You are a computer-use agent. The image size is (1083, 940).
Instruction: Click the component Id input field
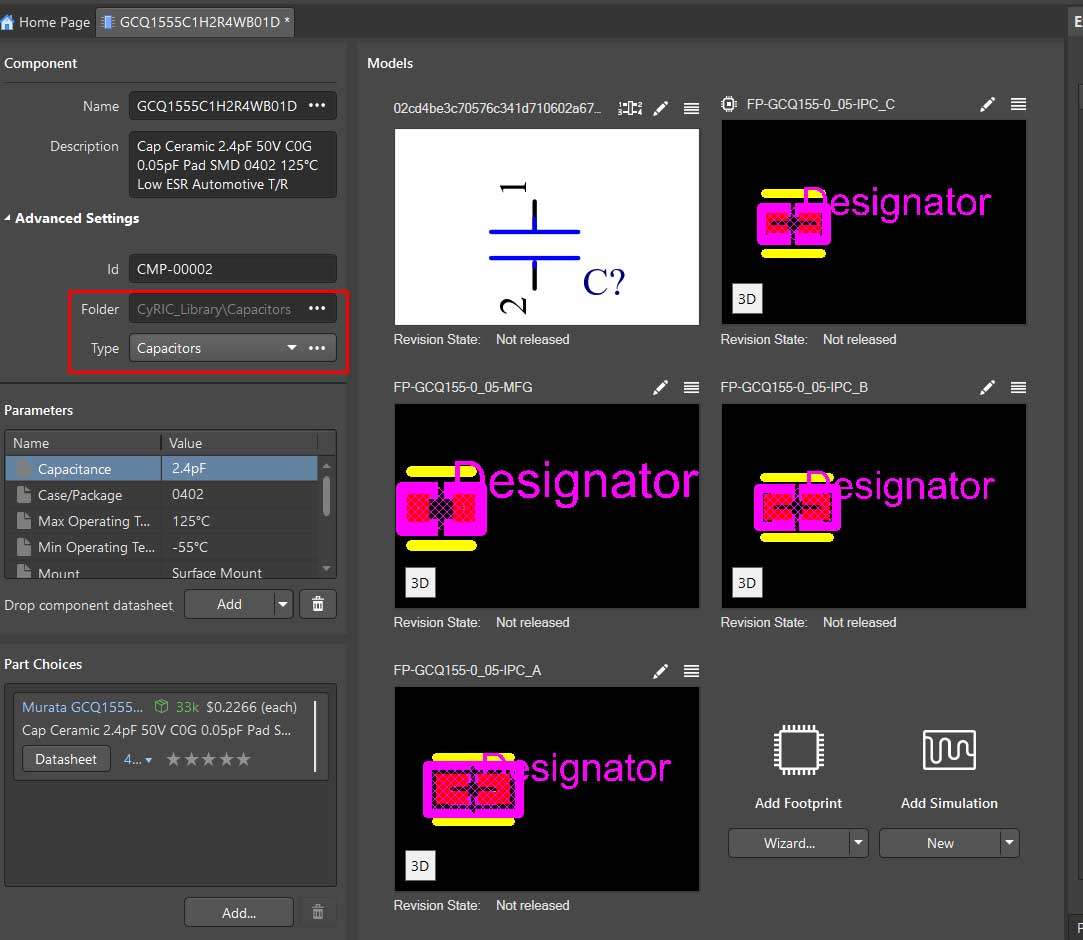click(232, 269)
